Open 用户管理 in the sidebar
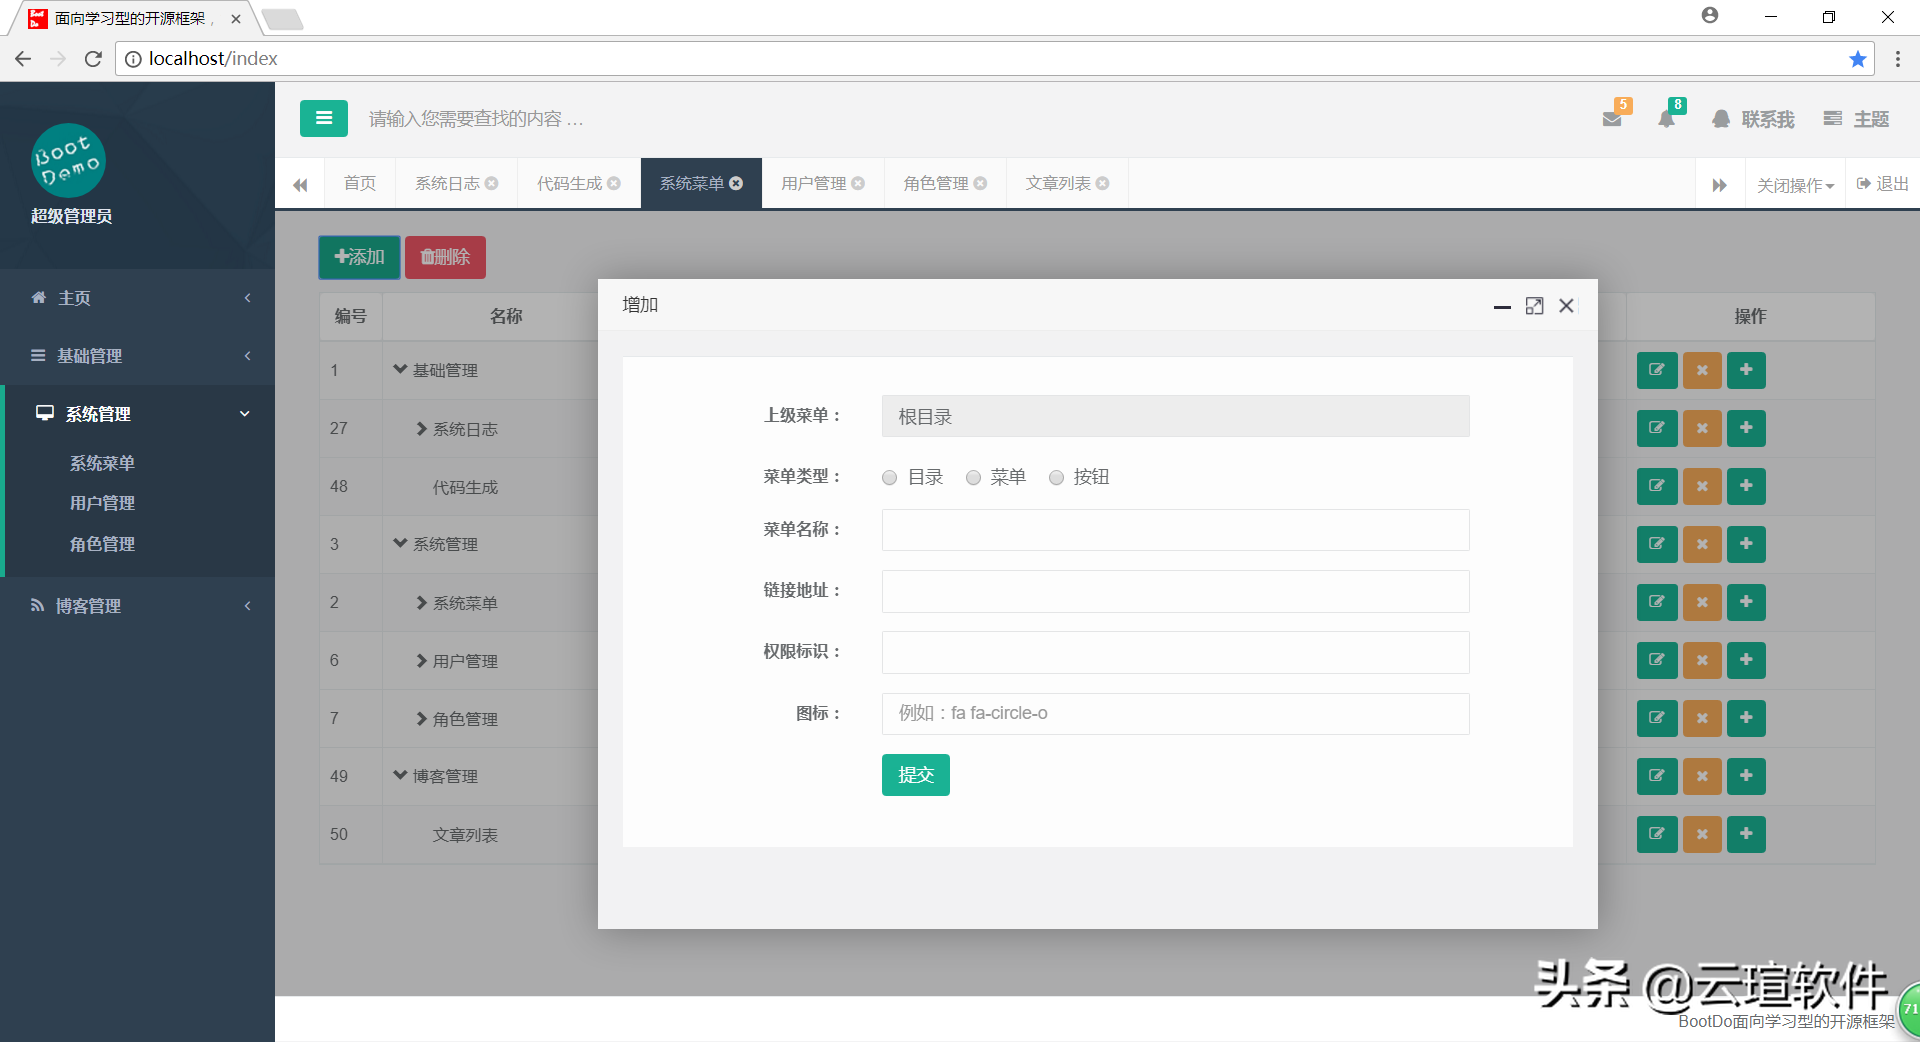This screenshot has width=1920, height=1042. pyautogui.click(x=102, y=503)
